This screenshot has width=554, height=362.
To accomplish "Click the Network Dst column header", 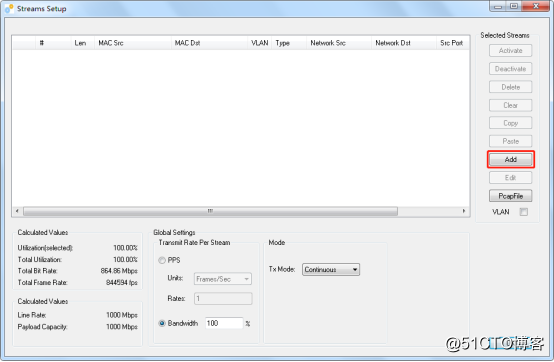I will (x=403, y=43).
